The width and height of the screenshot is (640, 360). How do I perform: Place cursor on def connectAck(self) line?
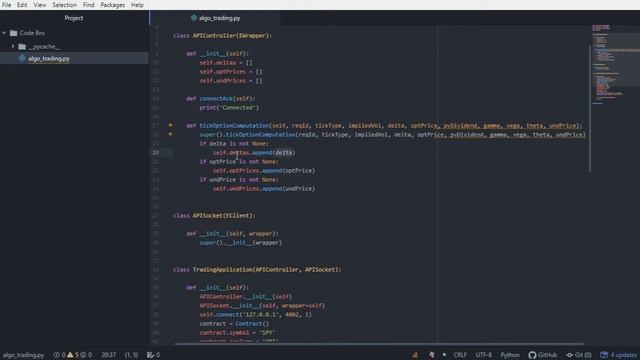click(x=221, y=98)
